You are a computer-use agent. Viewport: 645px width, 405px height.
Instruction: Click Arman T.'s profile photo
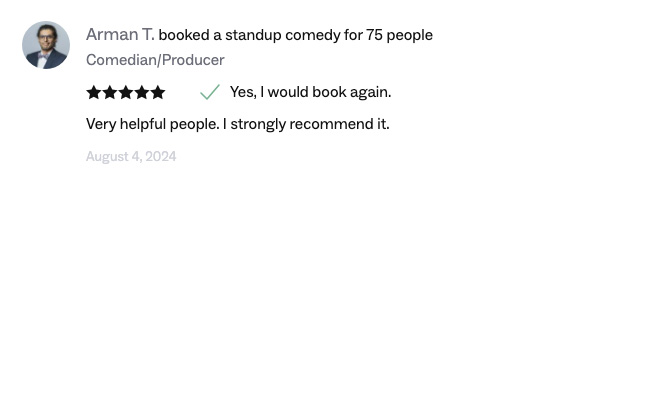pos(46,45)
